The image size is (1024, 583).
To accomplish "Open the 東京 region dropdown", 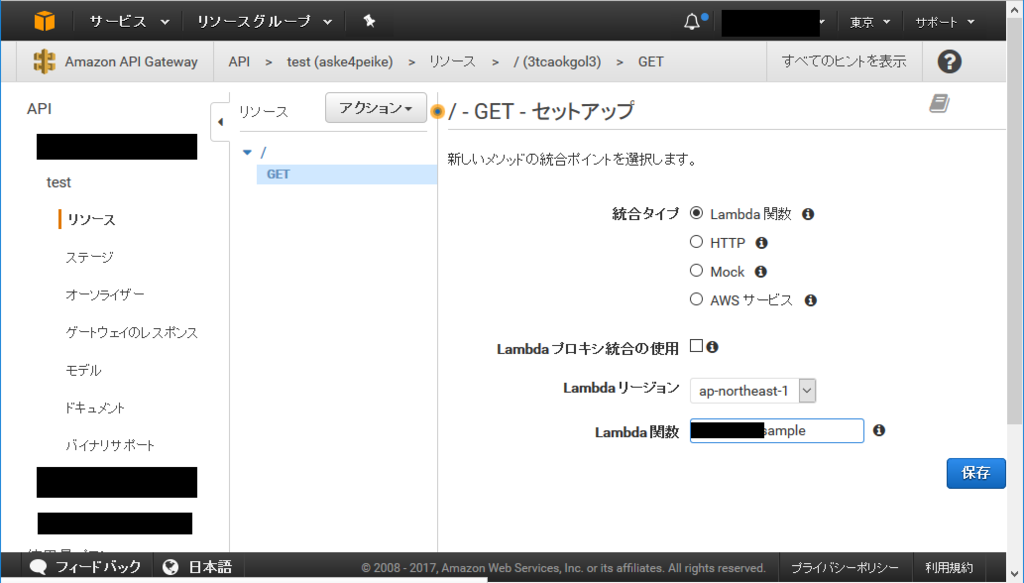I will tap(869, 22).
